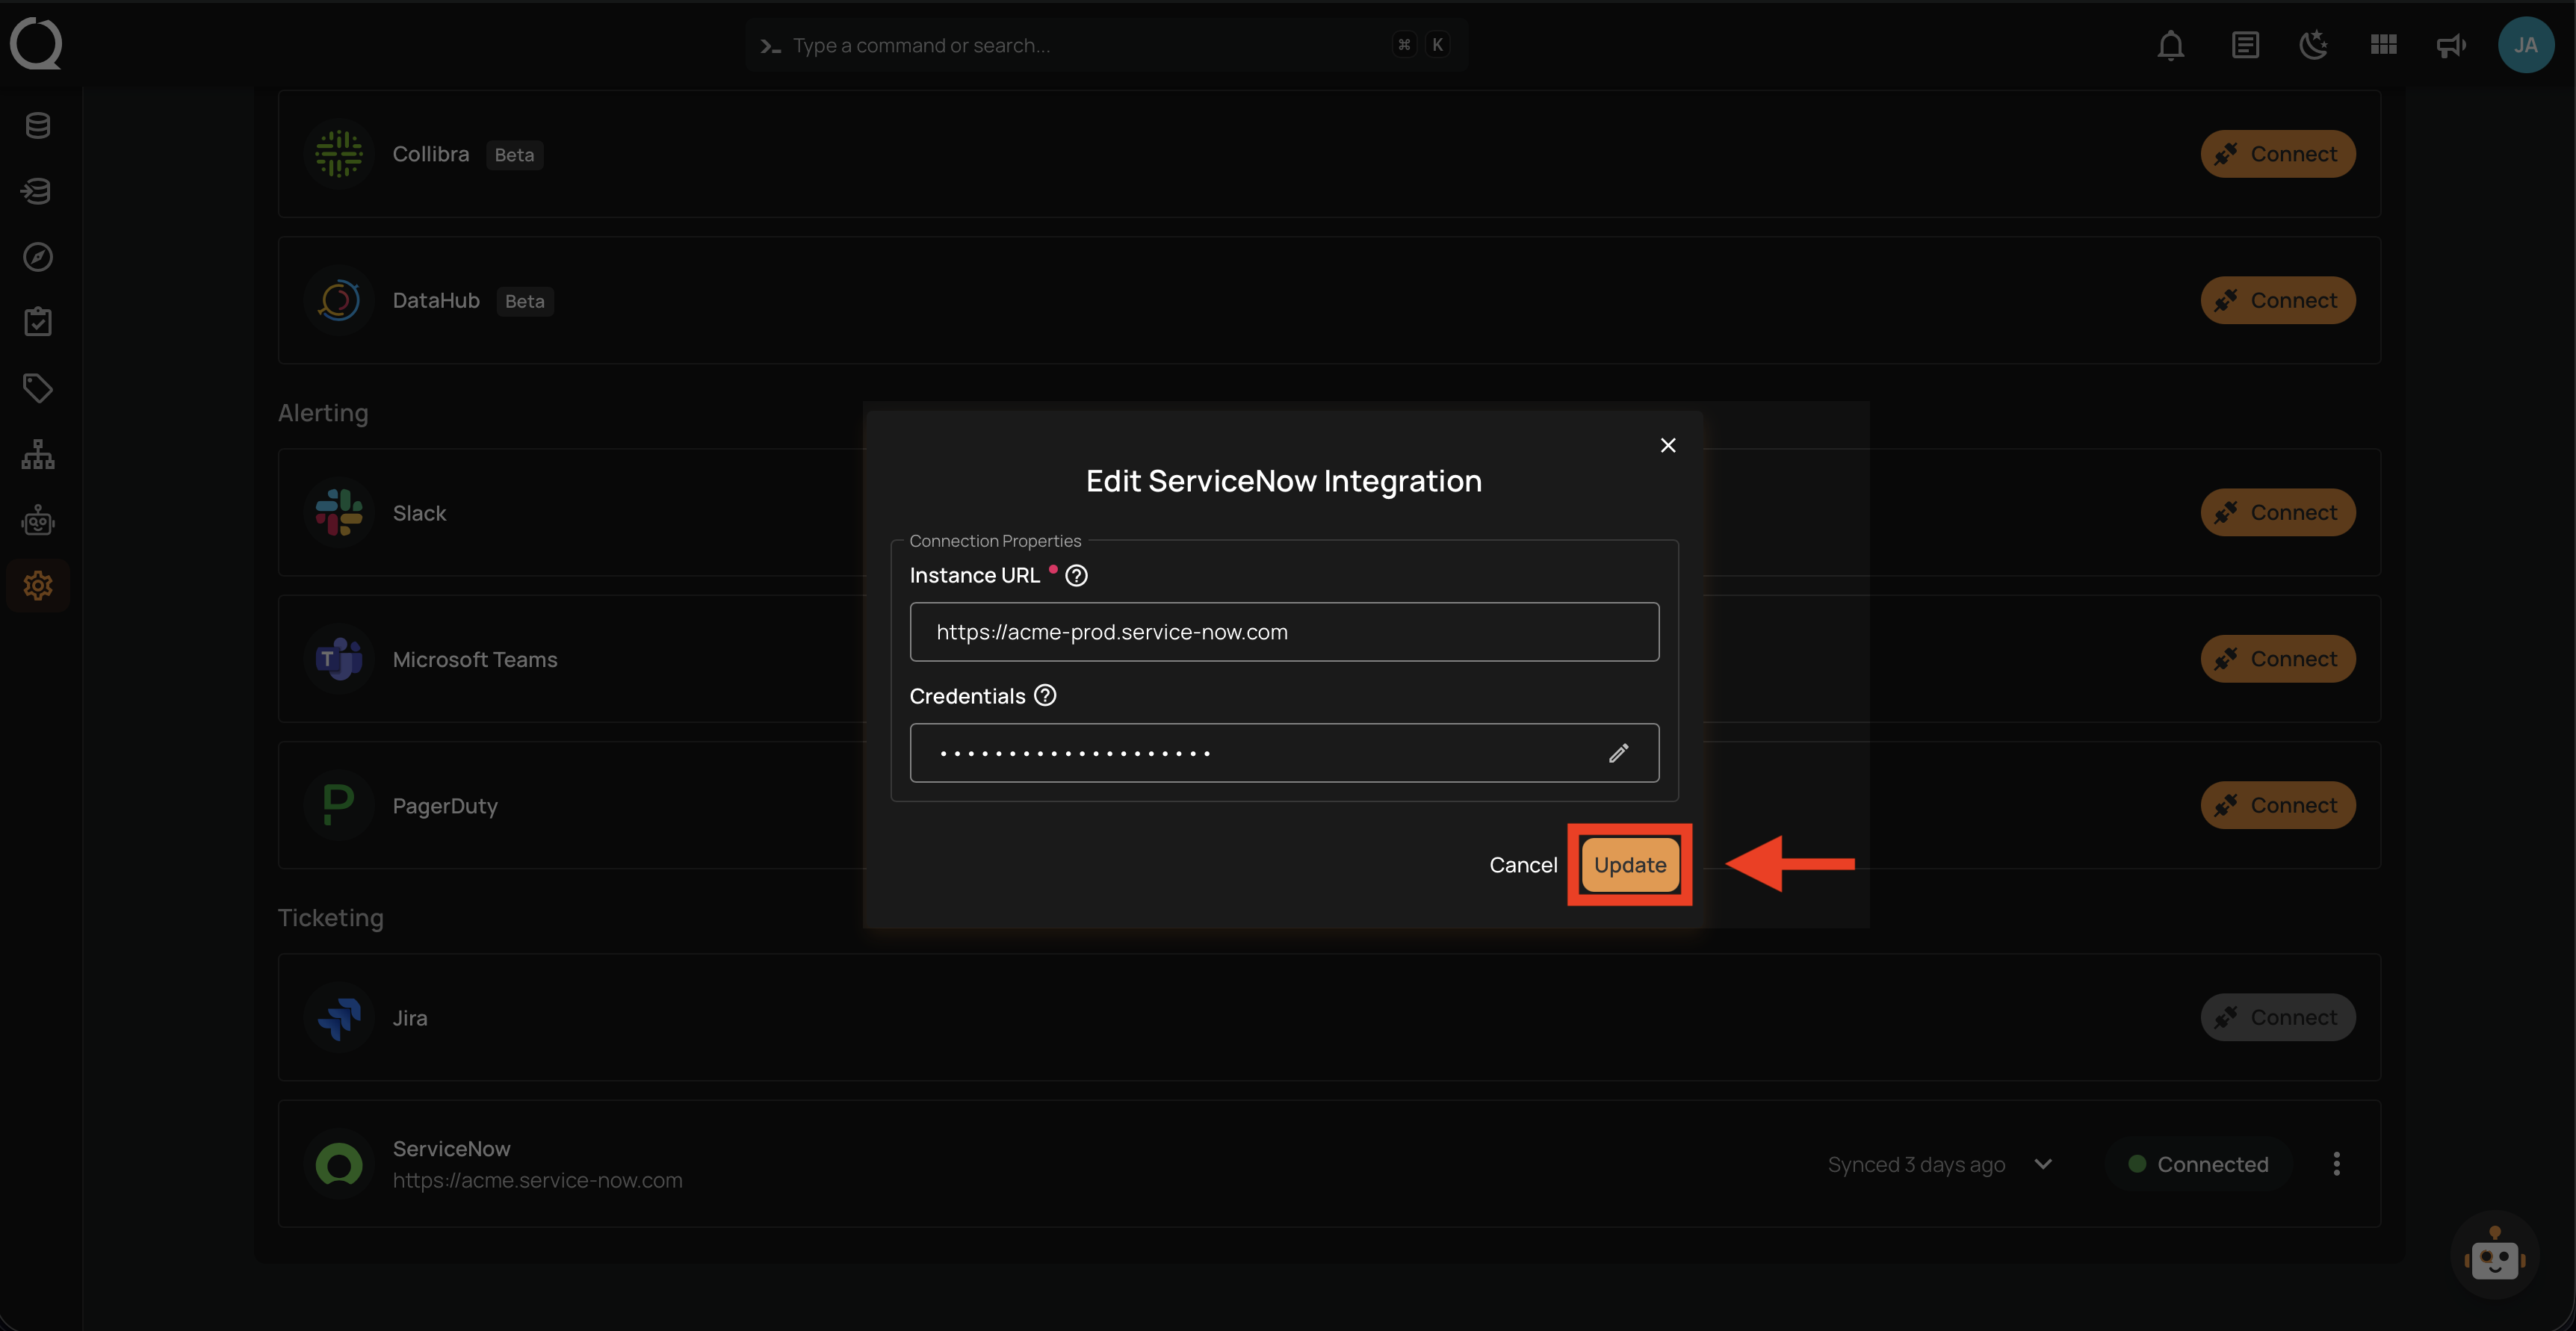Click the Update button in the dialog
This screenshot has height=1331, width=2576.
1629,865
